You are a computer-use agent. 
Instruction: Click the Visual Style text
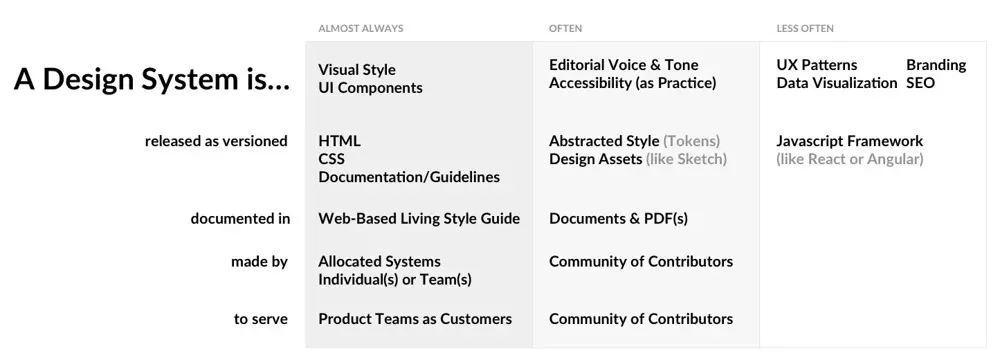coord(357,69)
